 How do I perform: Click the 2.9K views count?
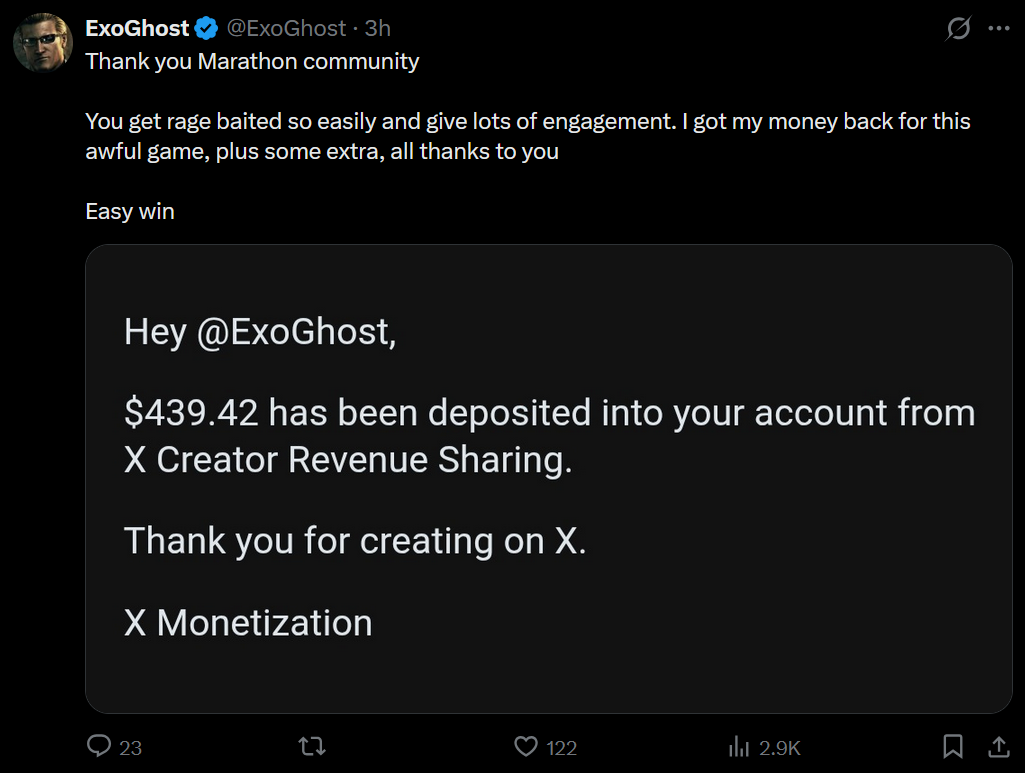click(x=779, y=748)
